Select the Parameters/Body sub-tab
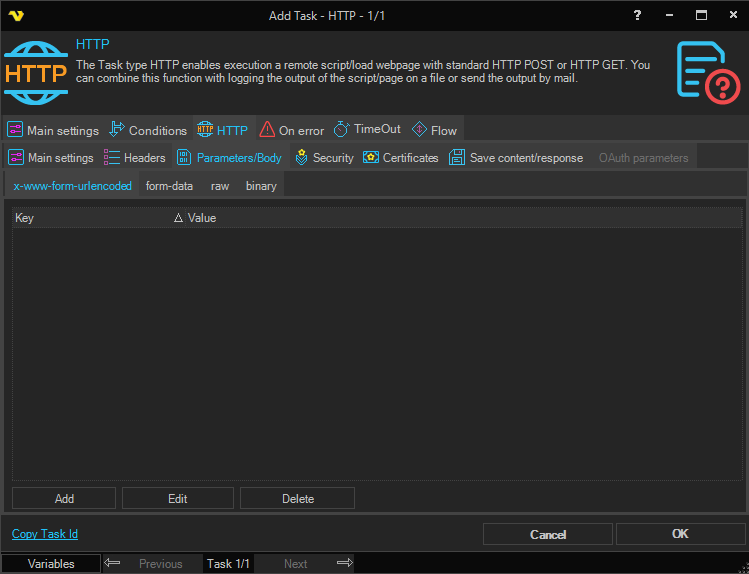The width and height of the screenshot is (749, 574). 229,158
